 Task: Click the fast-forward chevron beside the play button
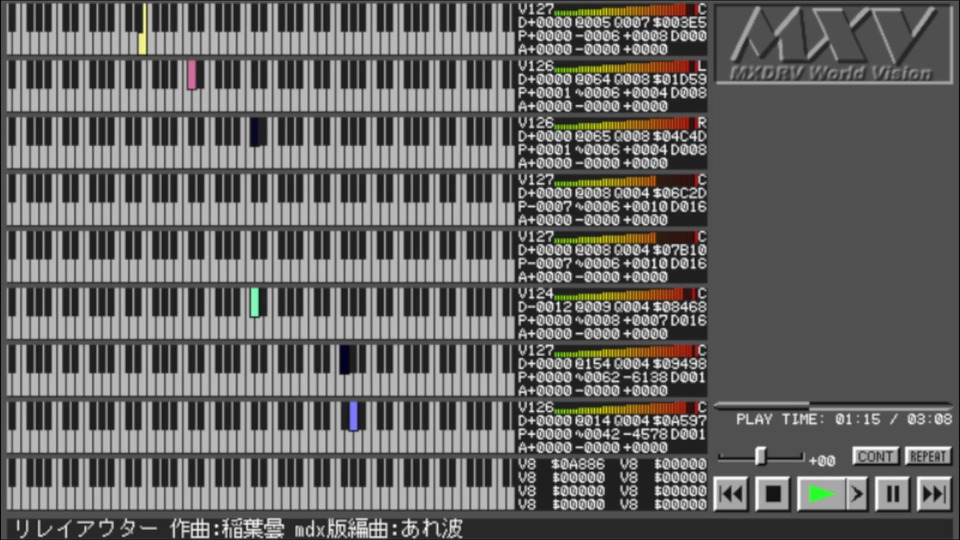858,493
